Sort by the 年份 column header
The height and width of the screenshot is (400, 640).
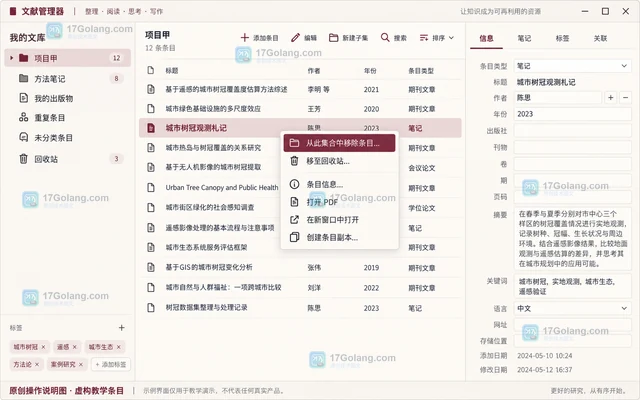(x=370, y=71)
